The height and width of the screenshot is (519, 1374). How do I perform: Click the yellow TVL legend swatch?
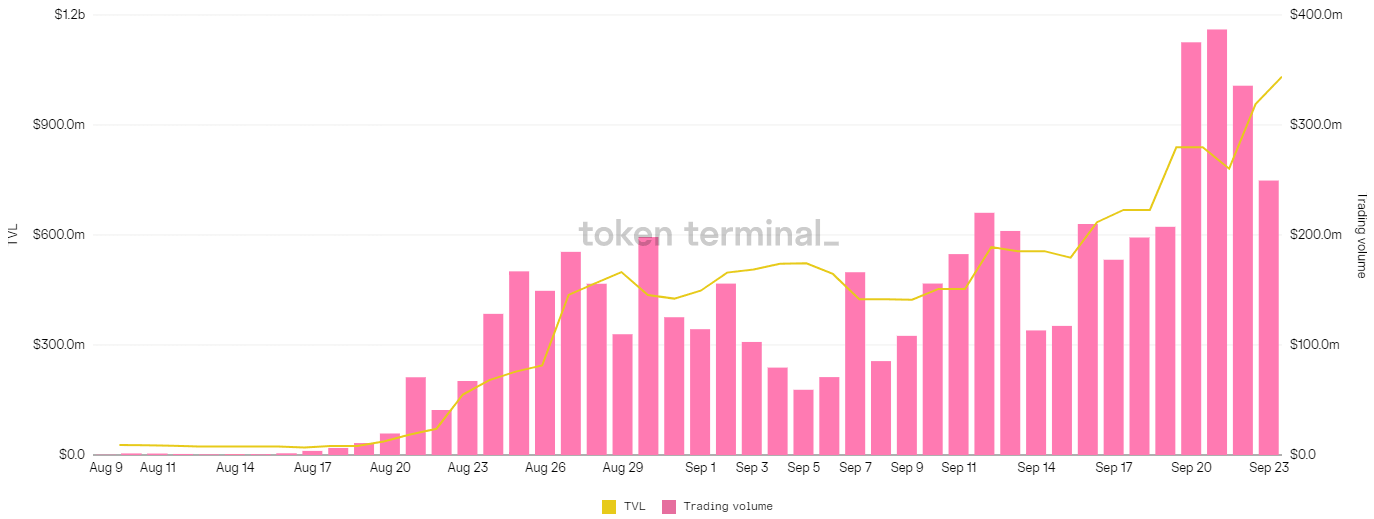609,507
